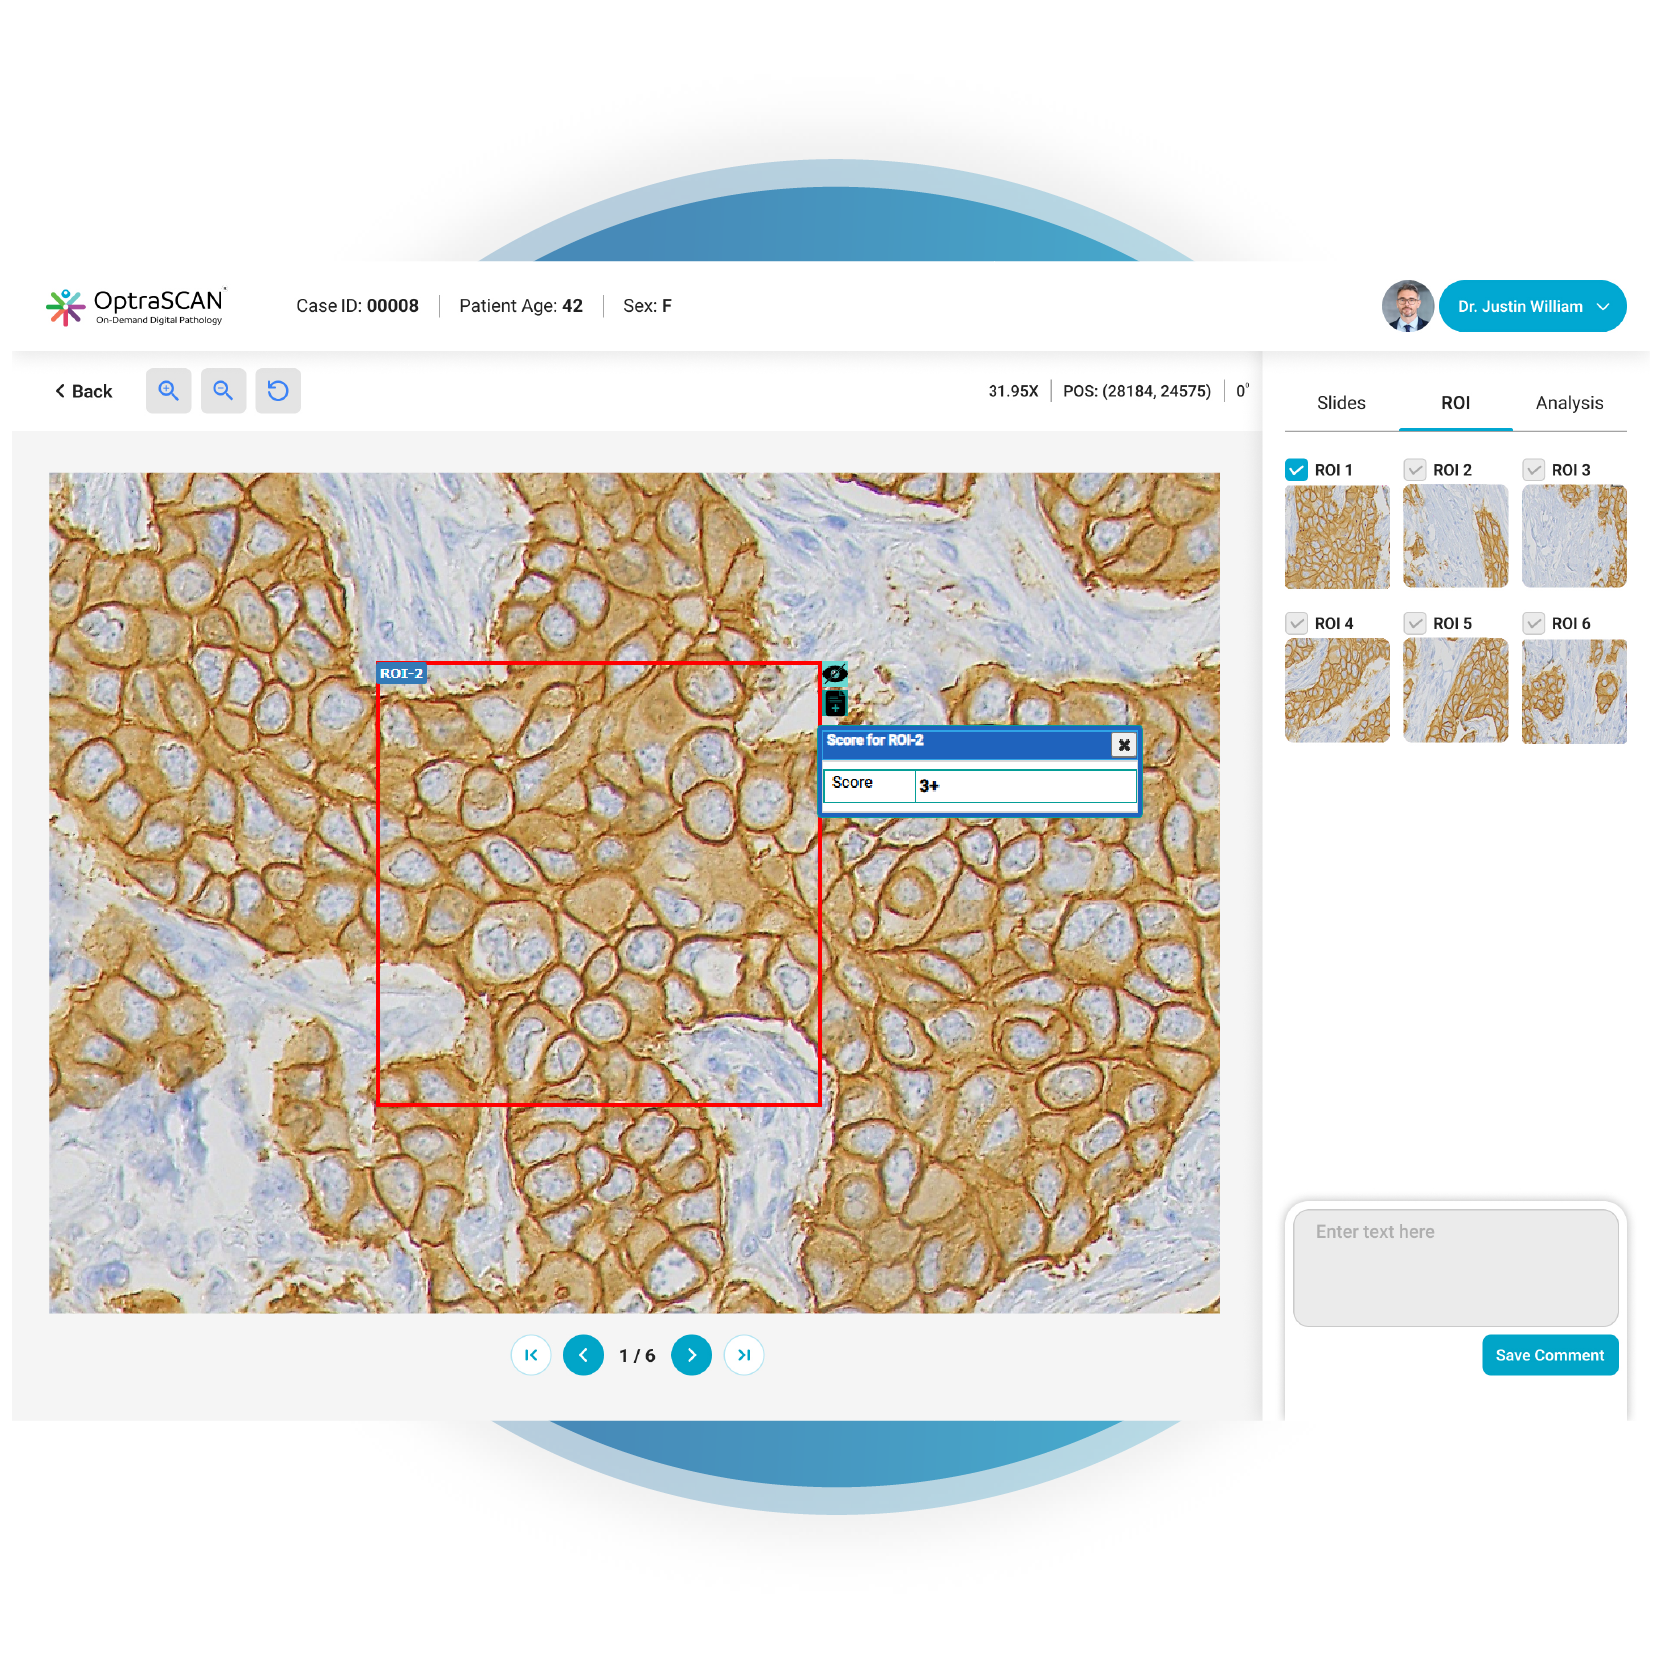Uncheck the ROI 1 checkbox
Screen dimensions: 1671x1671
tap(1296, 470)
